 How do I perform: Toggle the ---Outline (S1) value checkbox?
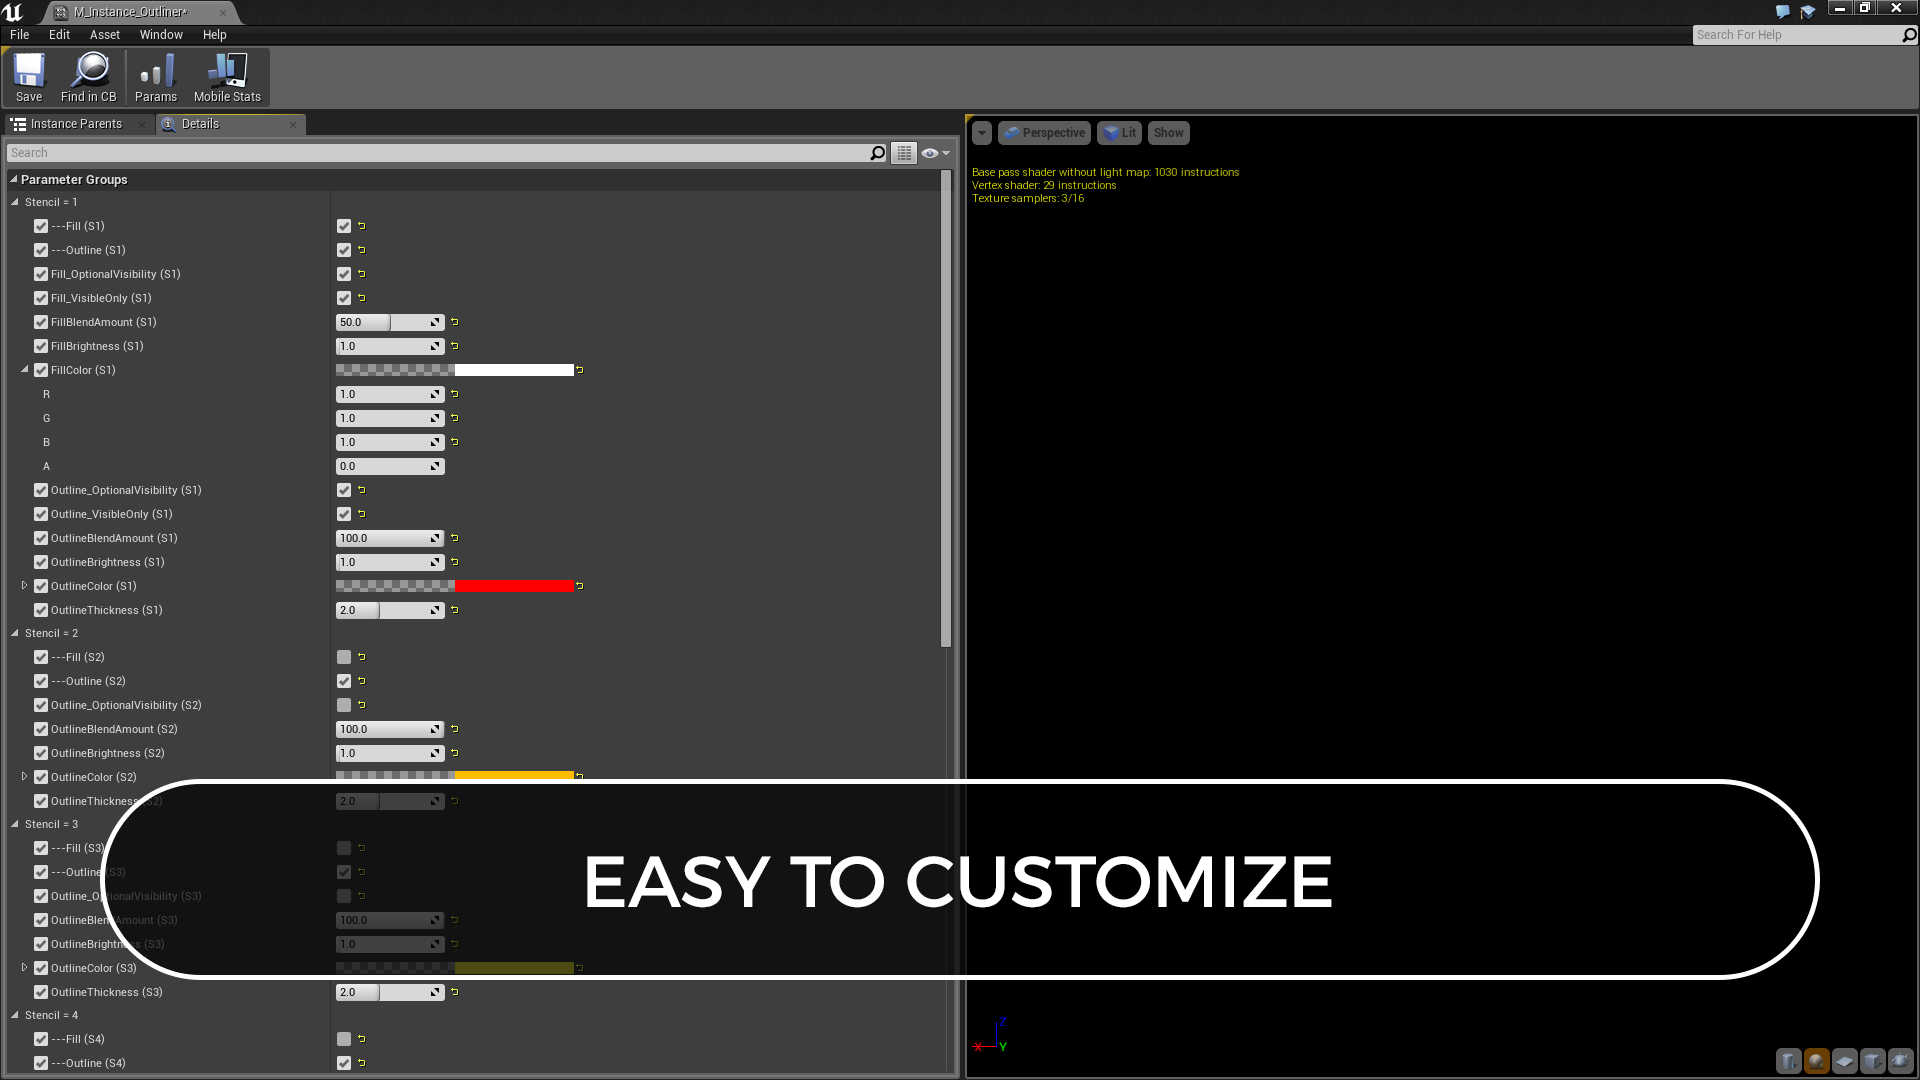(x=344, y=250)
